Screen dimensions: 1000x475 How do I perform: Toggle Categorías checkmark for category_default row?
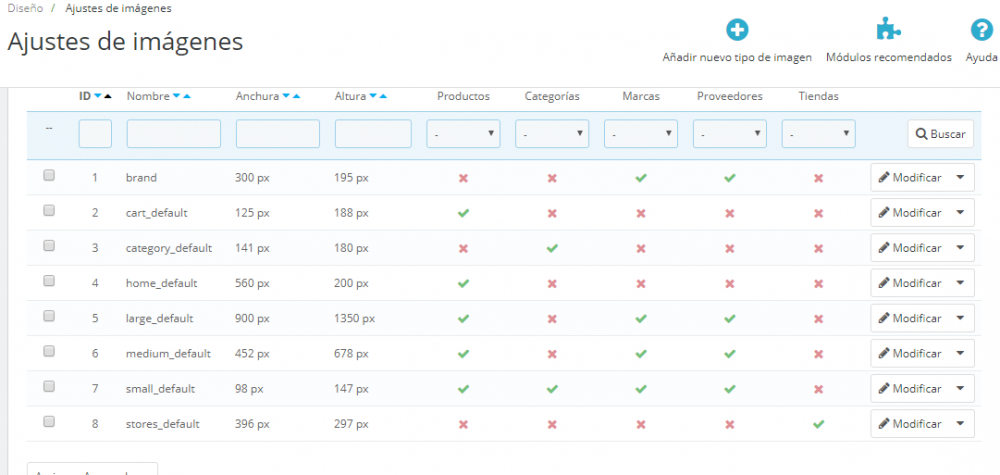552,248
